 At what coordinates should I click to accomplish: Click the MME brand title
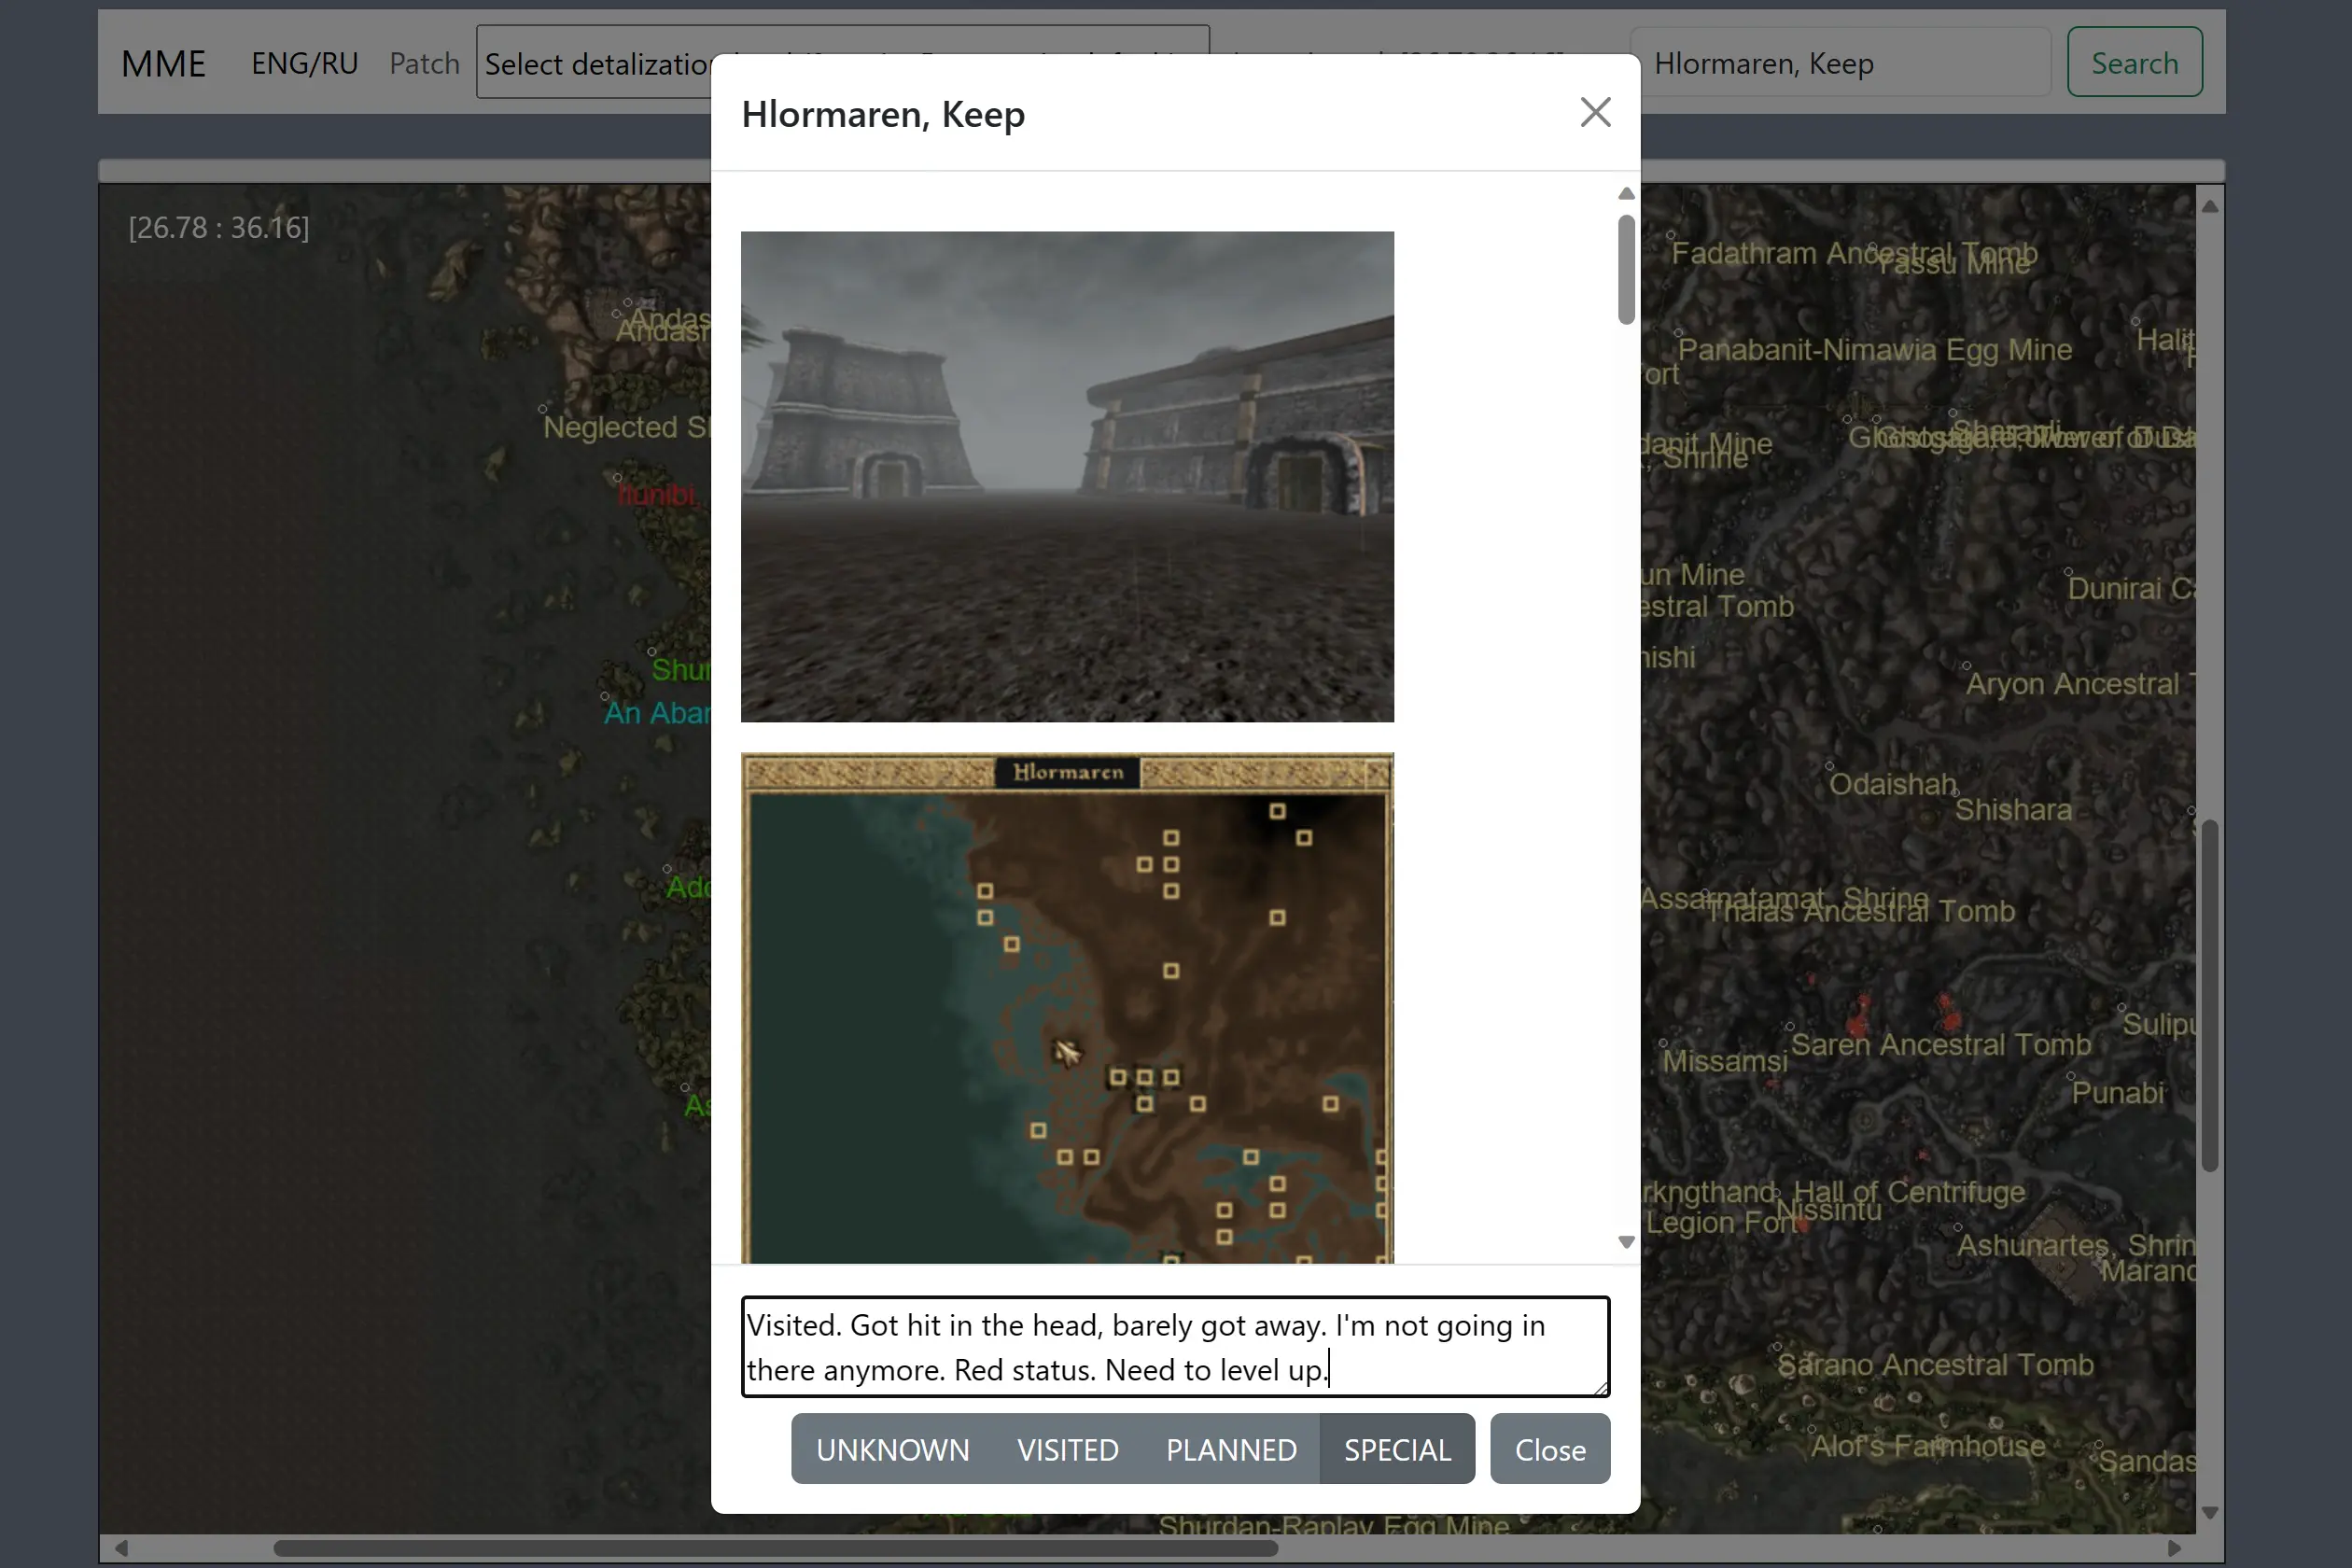(x=163, y=63)
